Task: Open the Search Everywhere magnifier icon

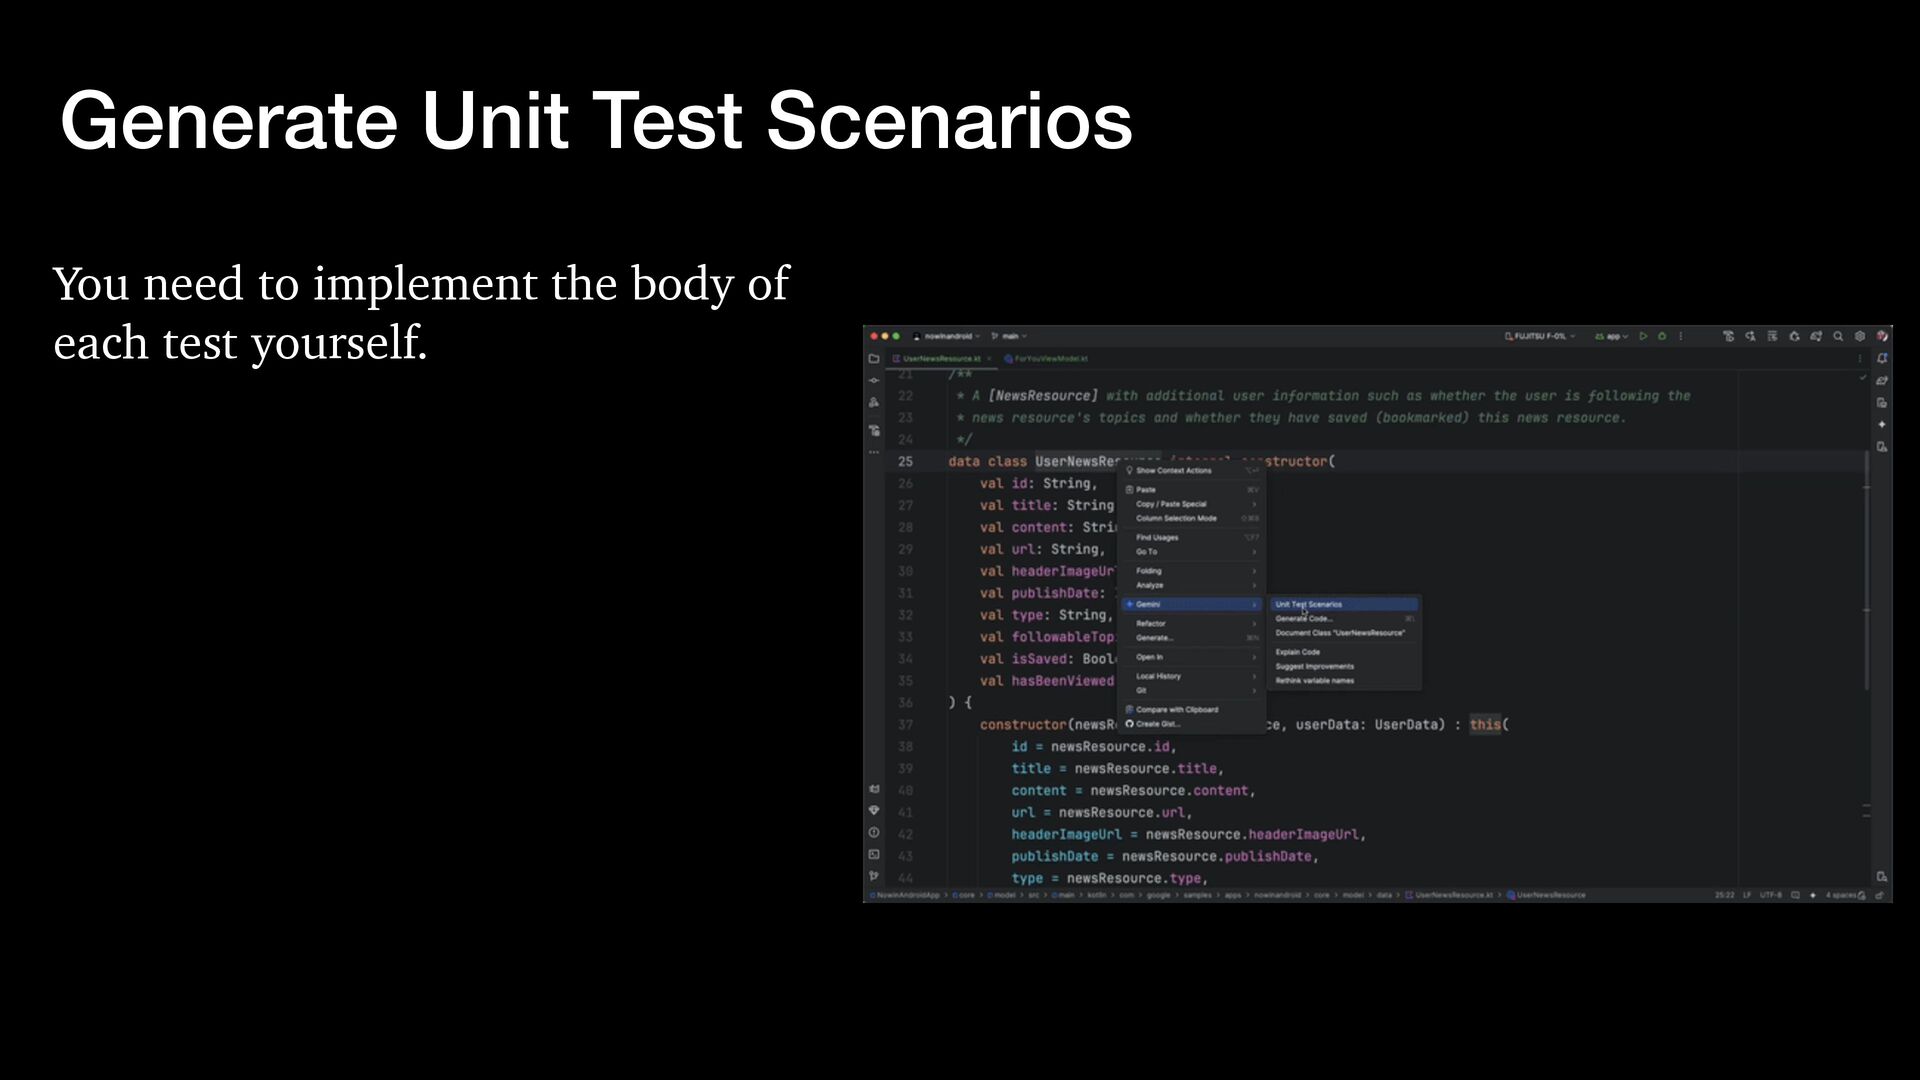Action: click(1838, 337)
